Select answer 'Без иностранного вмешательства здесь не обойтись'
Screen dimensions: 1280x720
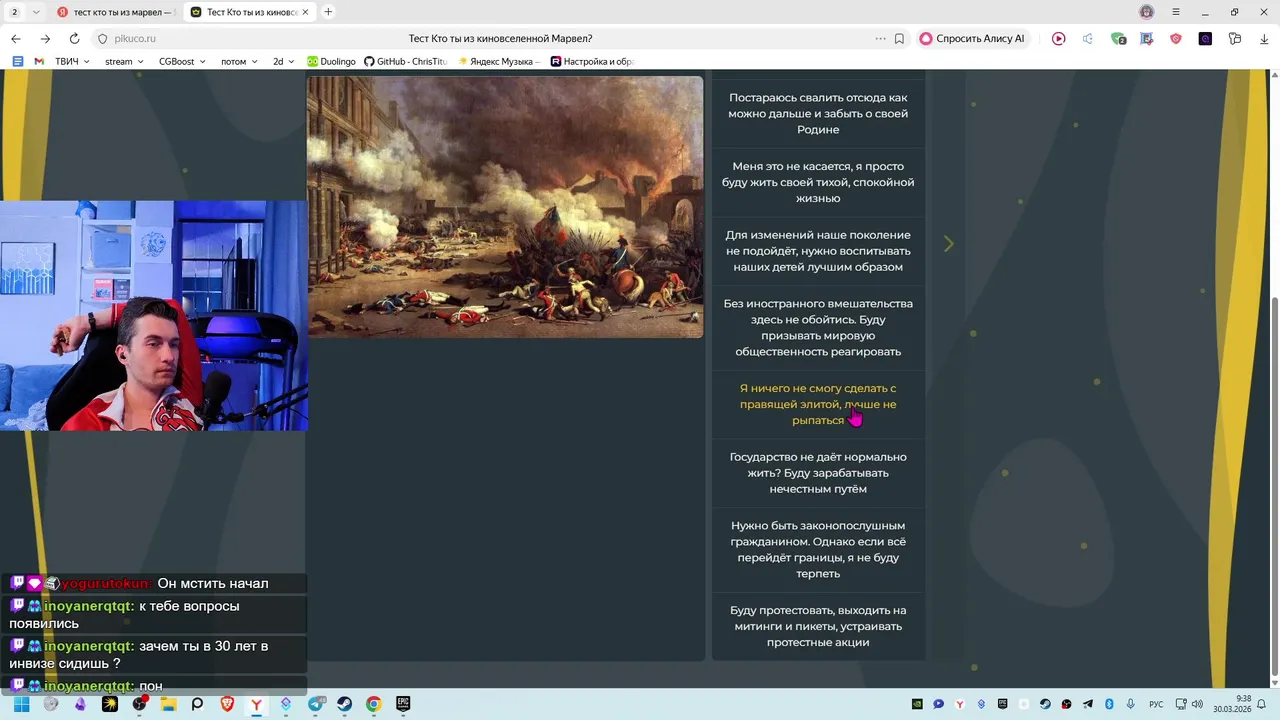pyautogui.click(x=818, y=328)
